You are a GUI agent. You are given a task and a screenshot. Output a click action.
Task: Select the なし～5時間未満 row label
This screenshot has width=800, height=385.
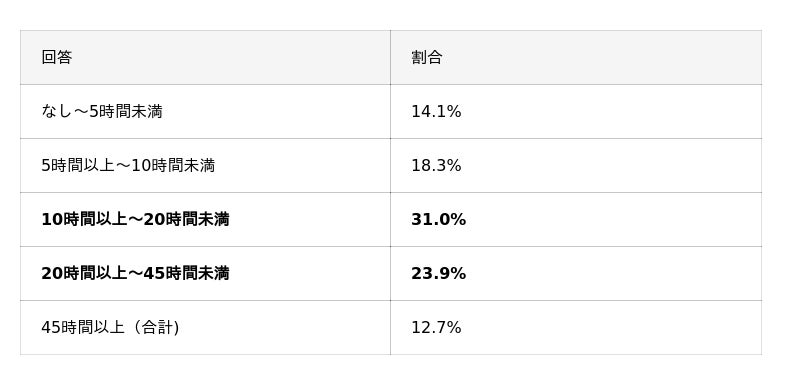(x=102, y=111)
